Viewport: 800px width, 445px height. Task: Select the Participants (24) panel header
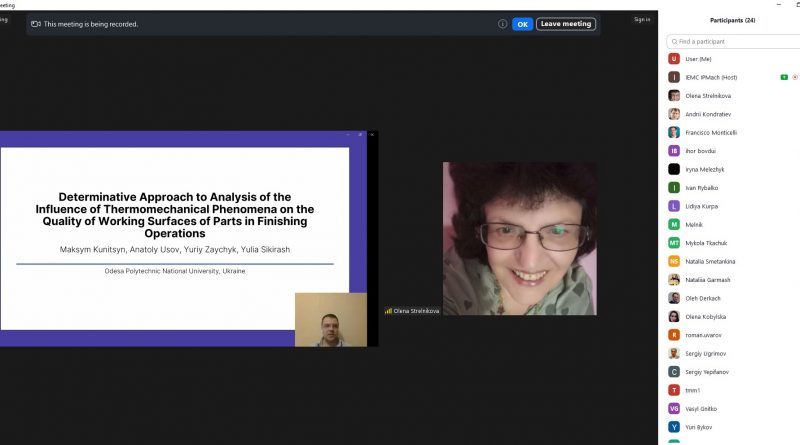(732, 20)
